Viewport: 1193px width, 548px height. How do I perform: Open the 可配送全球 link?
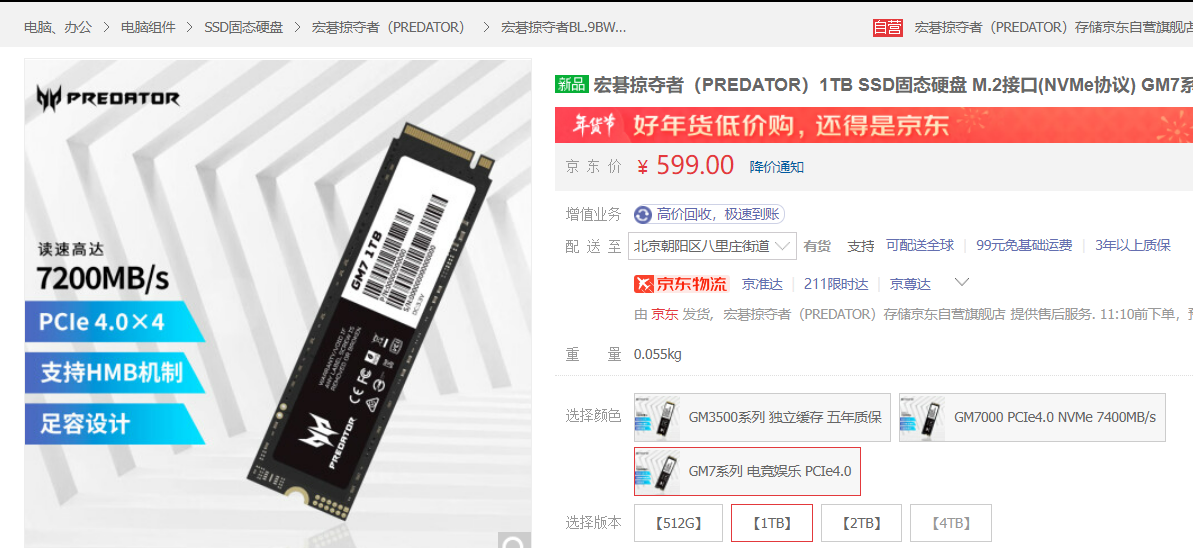(x=920, y=245)
